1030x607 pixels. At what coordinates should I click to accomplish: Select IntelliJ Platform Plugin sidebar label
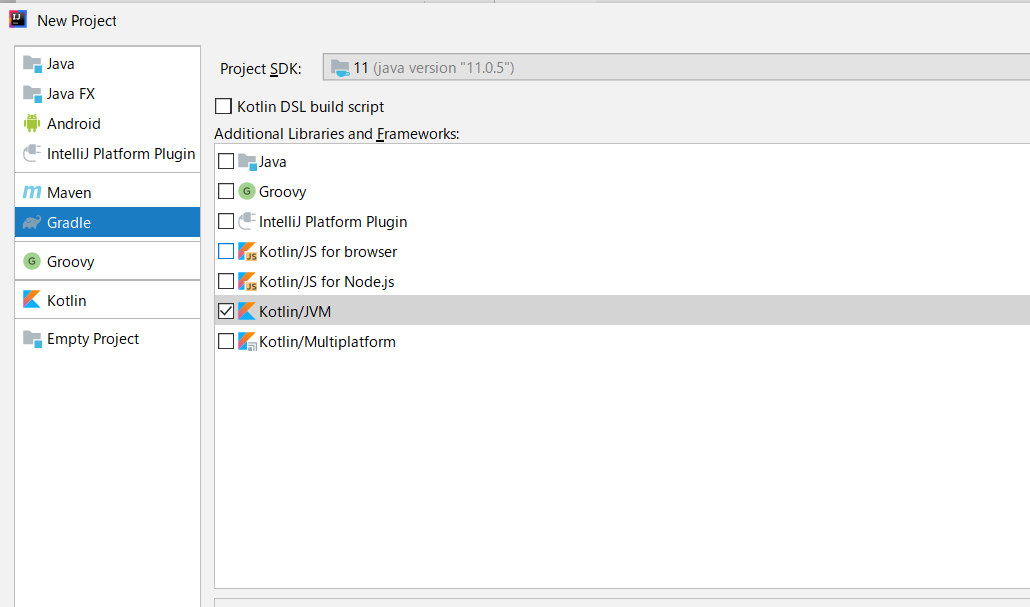click(x=121, y=154)
